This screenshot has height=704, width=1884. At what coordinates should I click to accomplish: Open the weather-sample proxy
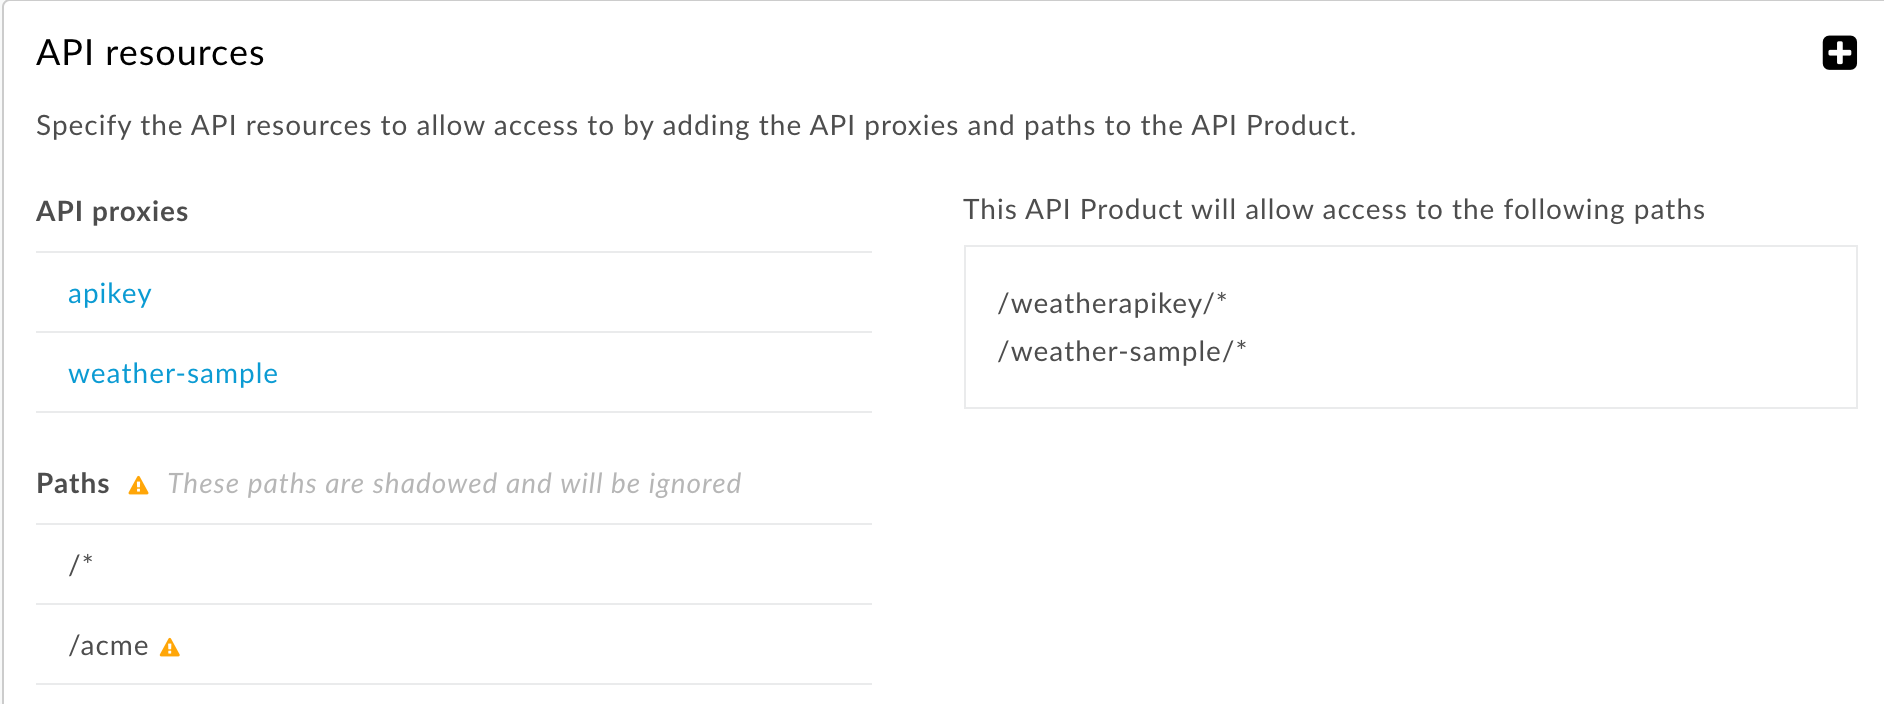172,372
